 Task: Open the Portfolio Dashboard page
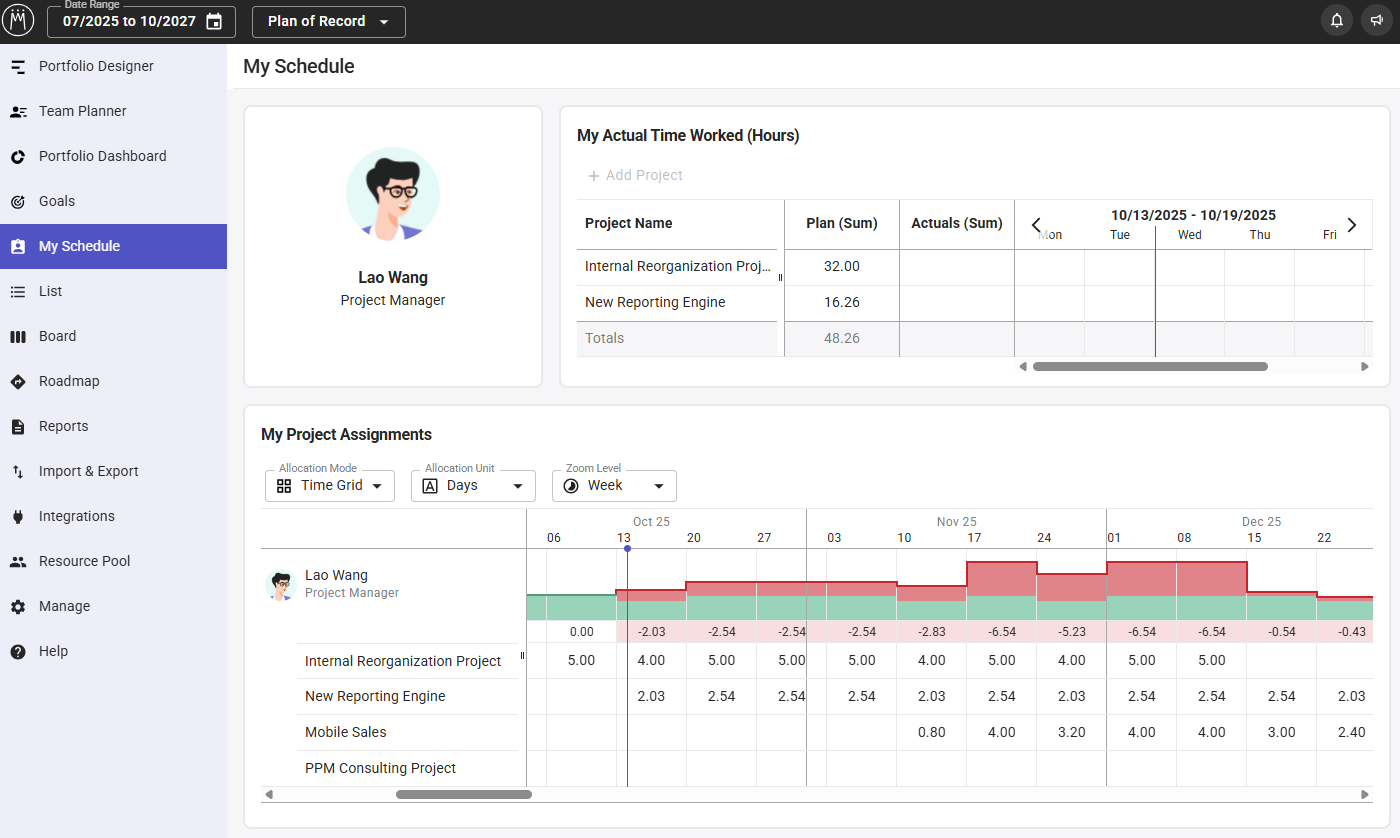102,156
